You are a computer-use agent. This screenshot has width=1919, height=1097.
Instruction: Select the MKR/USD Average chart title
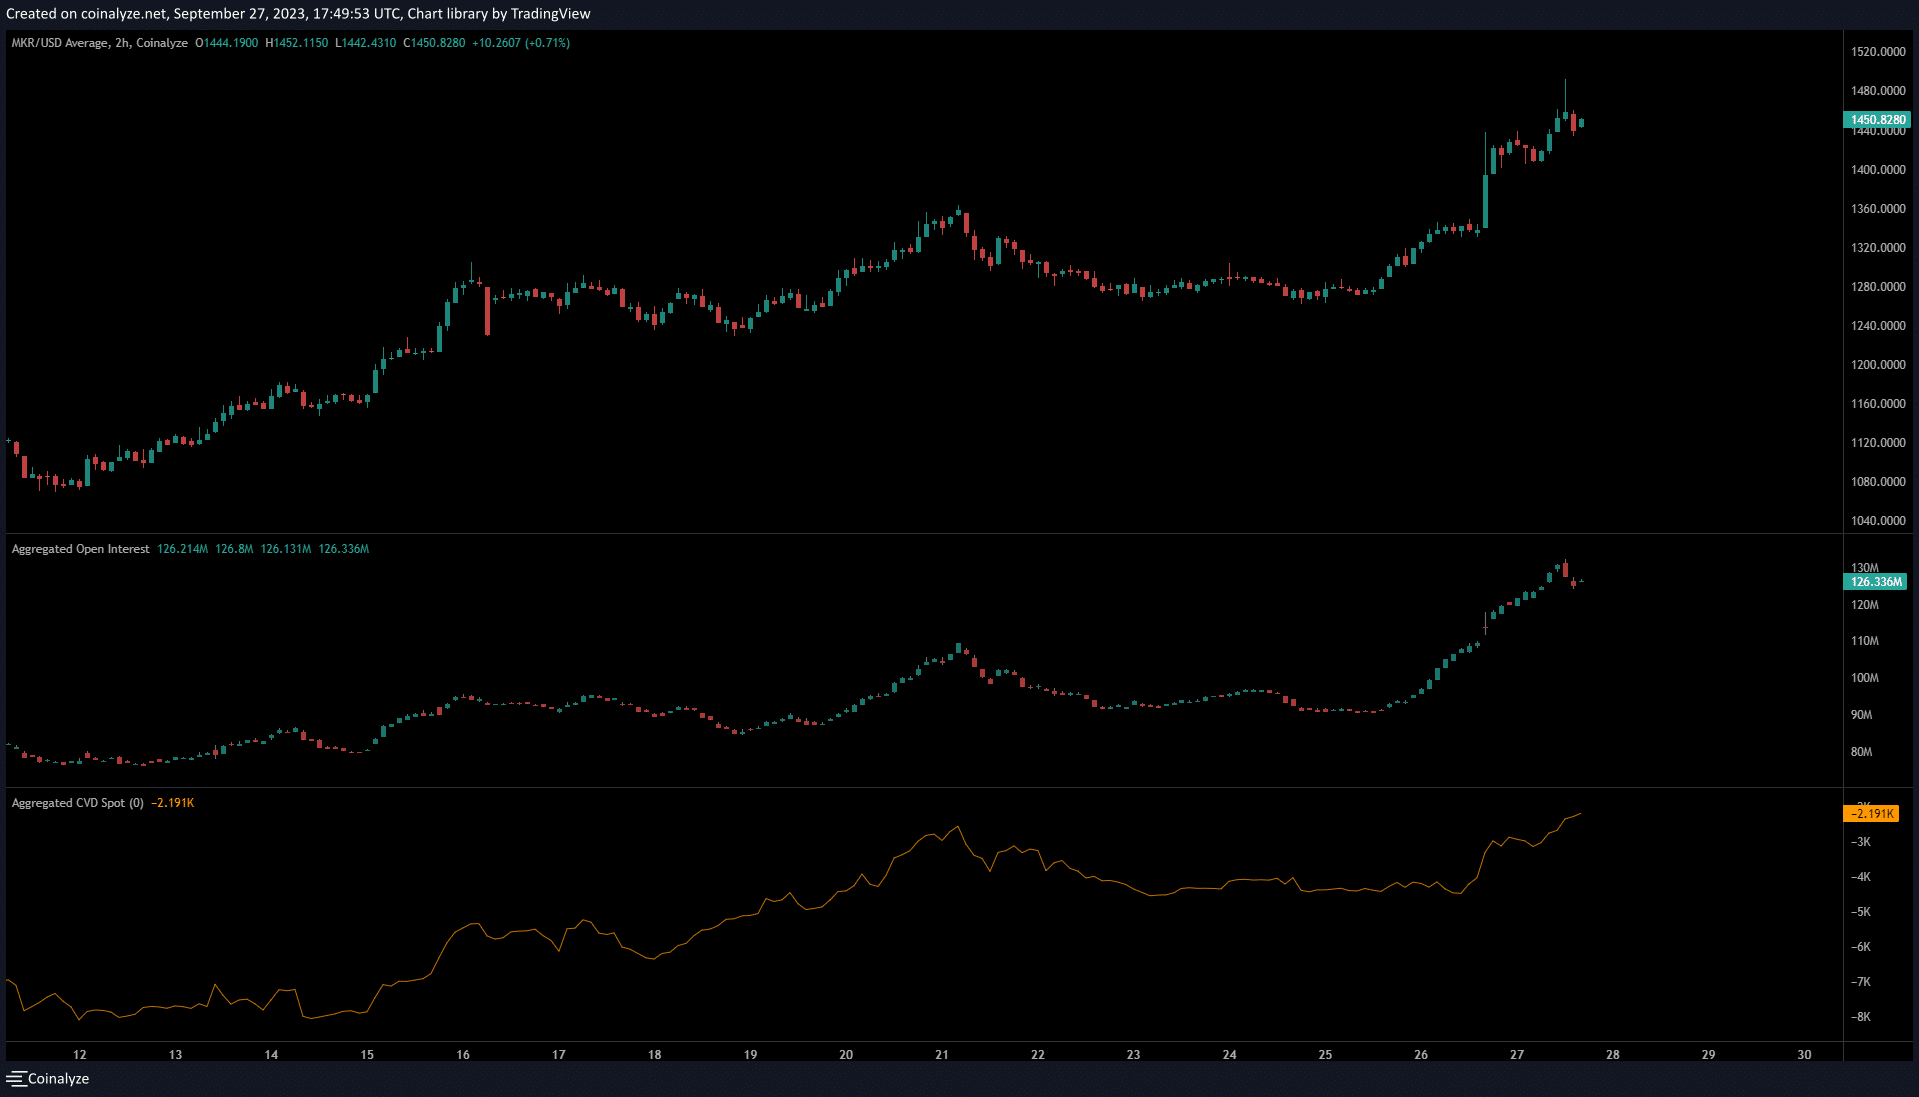pyautogui.click(x=99, y=43)
